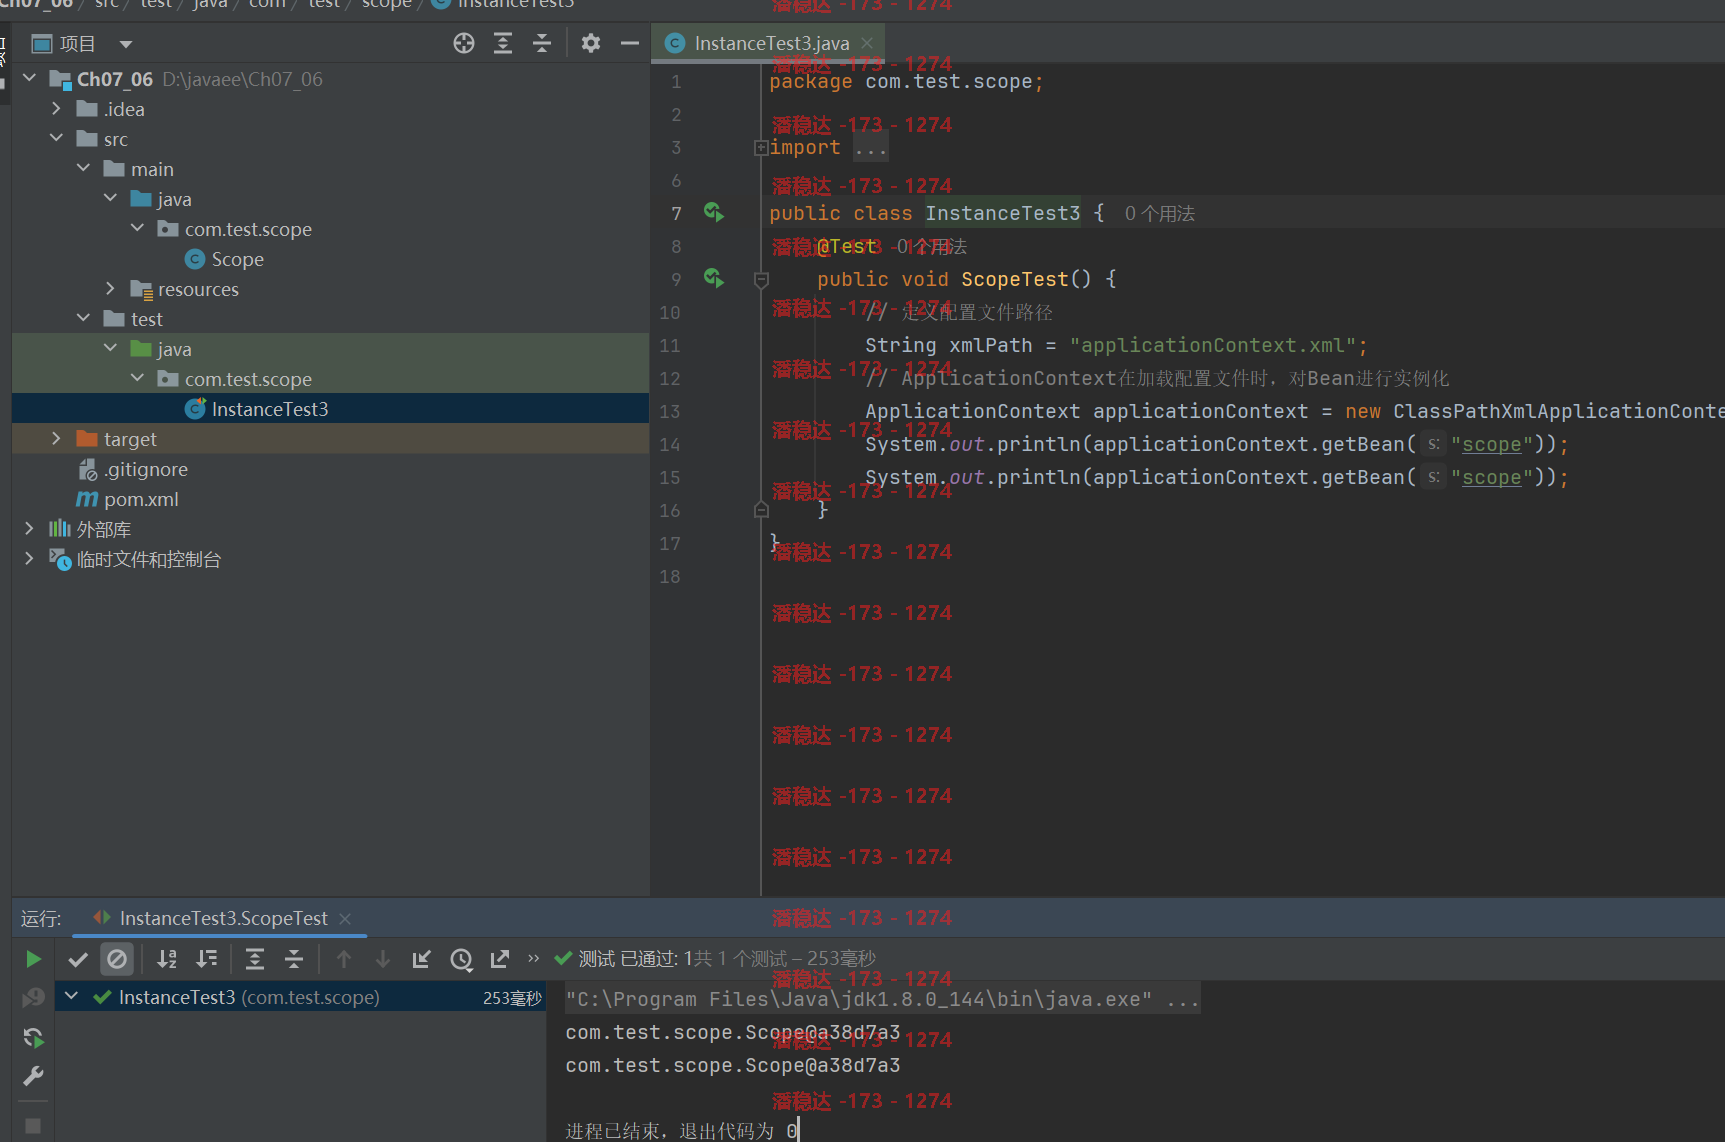1725x1142 pixels.
Task: Expand the resources folder
Action: pos(110,288)
